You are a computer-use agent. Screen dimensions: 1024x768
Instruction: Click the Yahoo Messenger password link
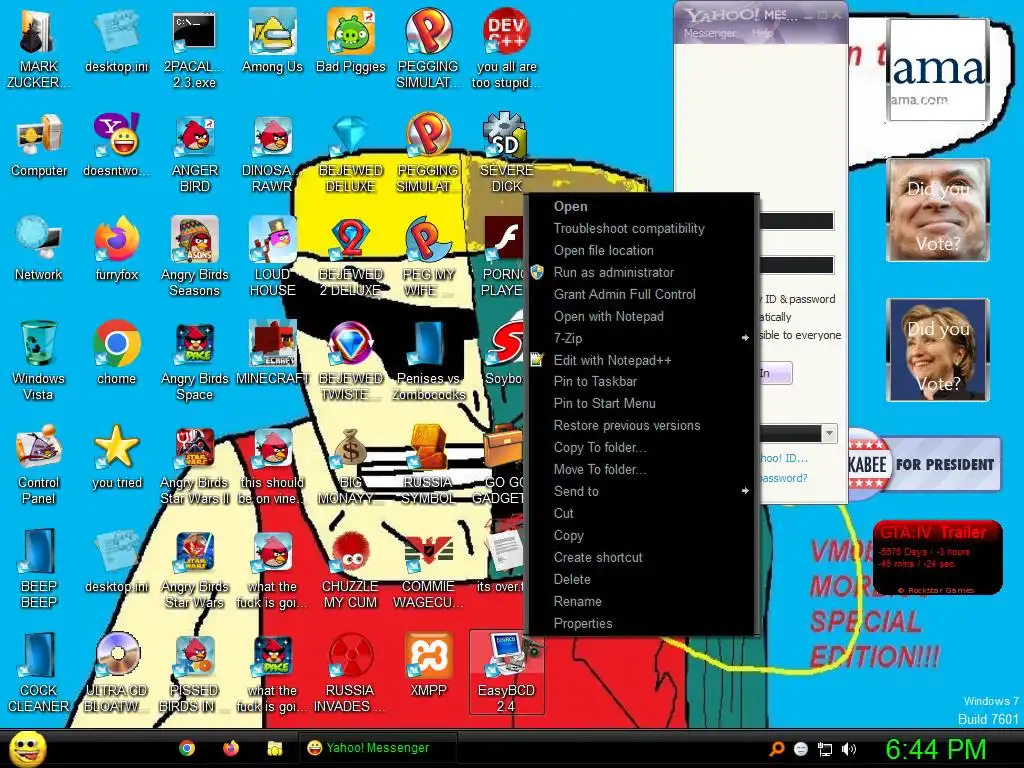784,478
